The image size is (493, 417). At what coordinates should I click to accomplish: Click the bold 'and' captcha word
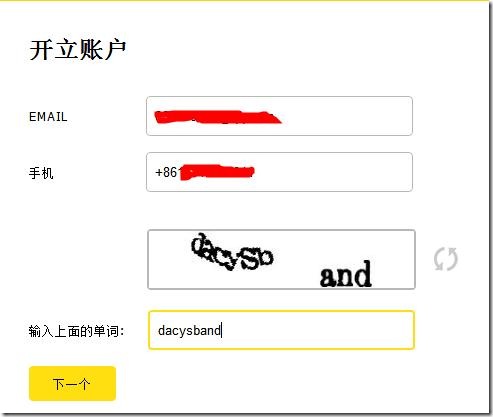[x=346, y=274]
